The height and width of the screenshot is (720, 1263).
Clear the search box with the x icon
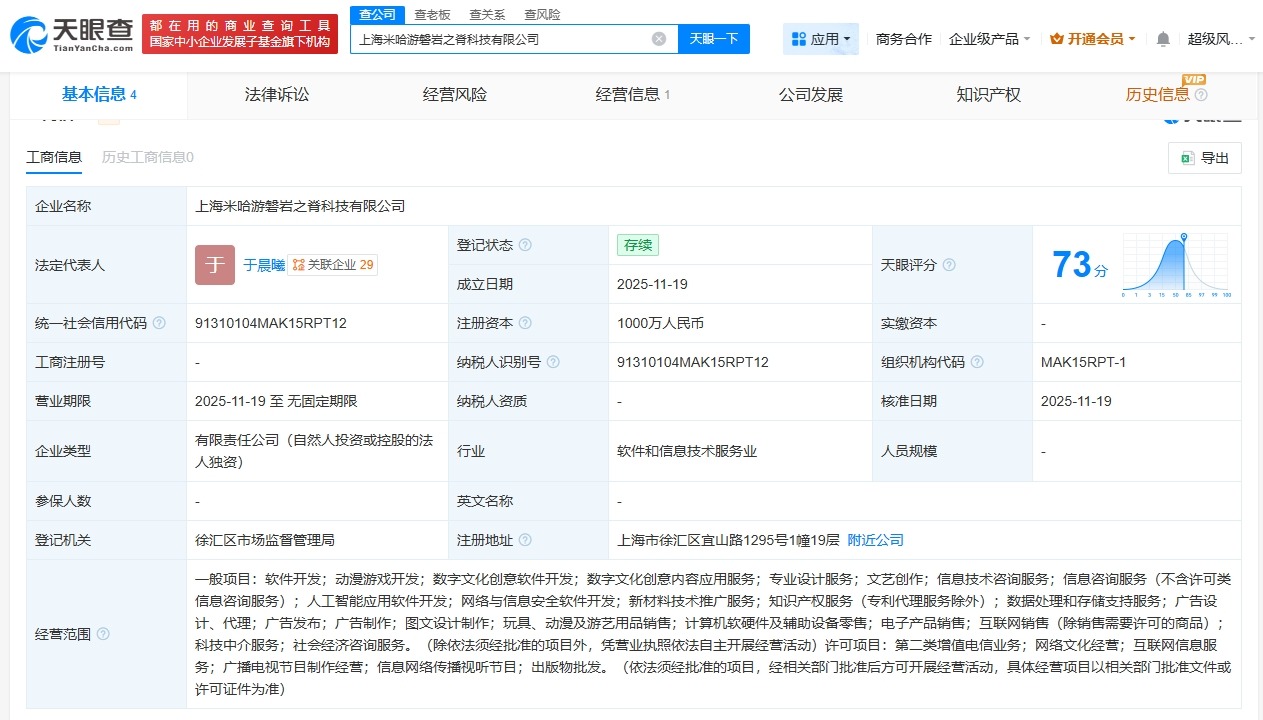coord(658,38)
